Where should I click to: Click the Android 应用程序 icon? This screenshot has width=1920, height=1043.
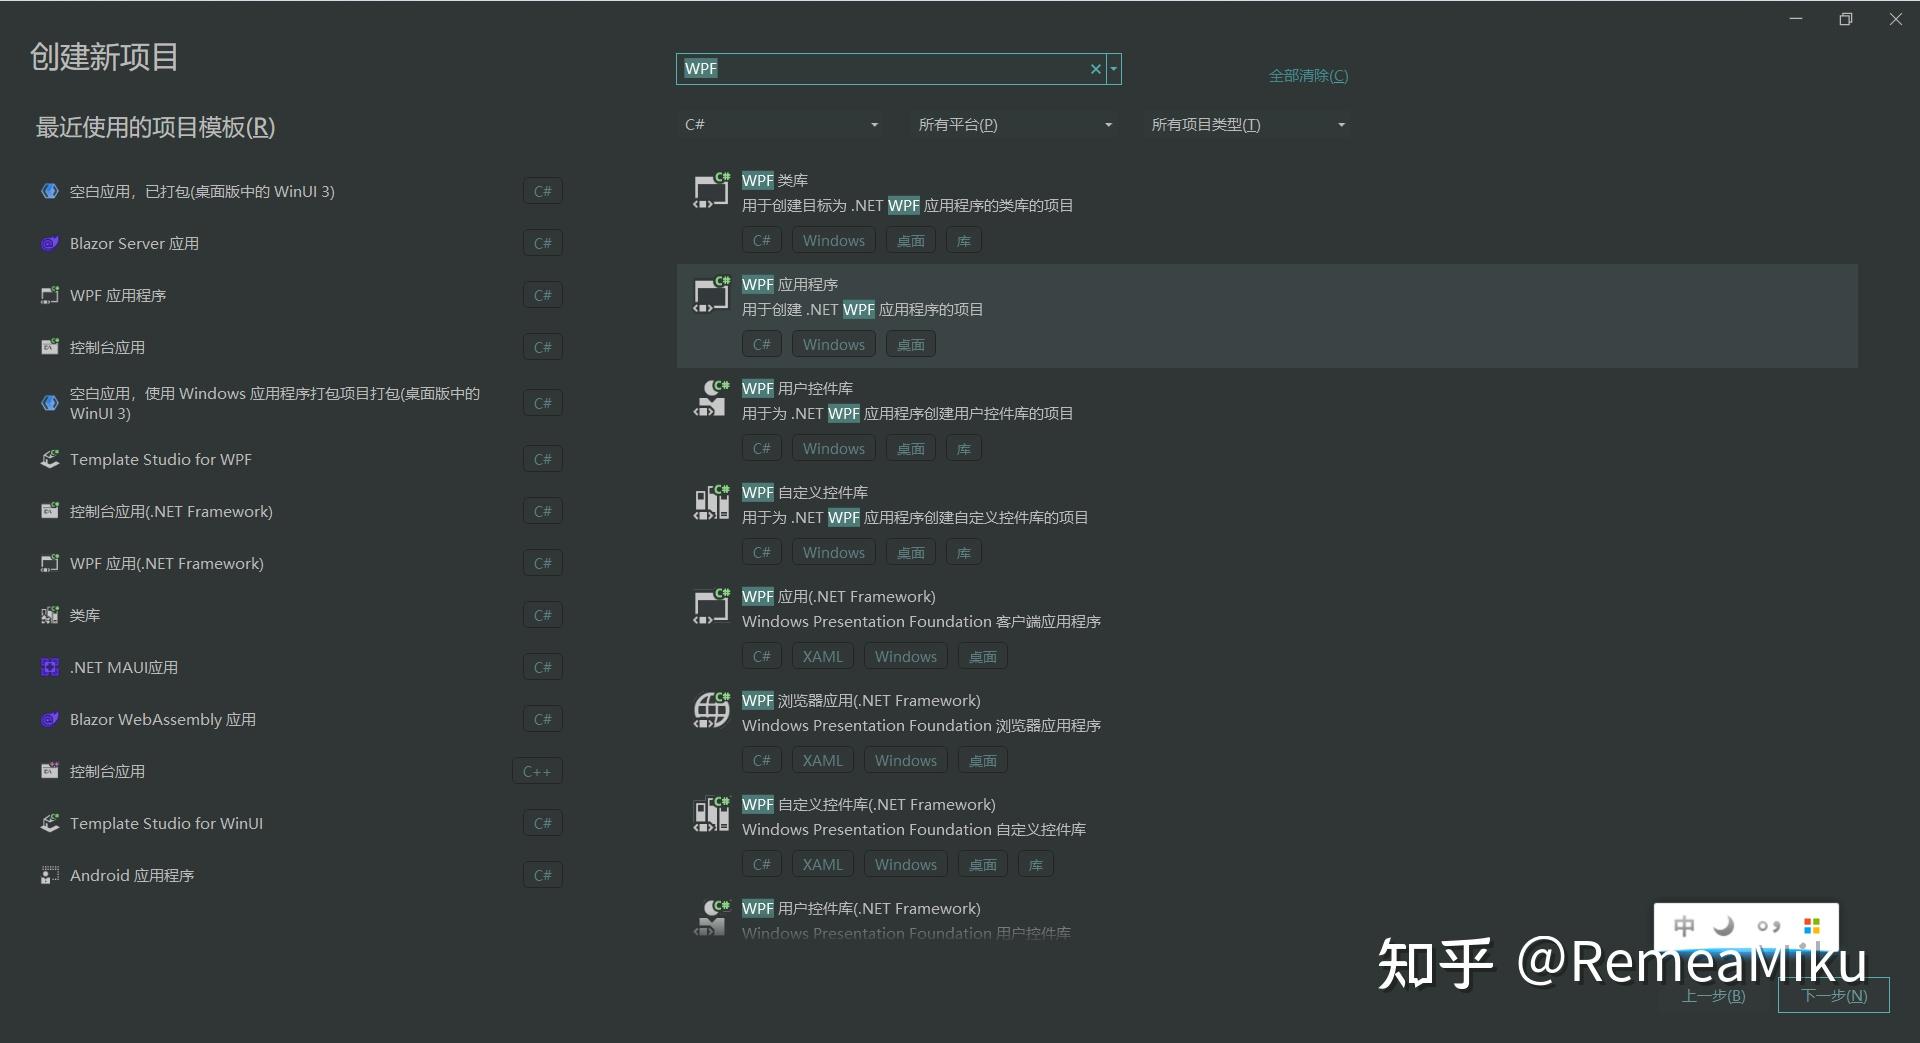click(x=50, y=875)
